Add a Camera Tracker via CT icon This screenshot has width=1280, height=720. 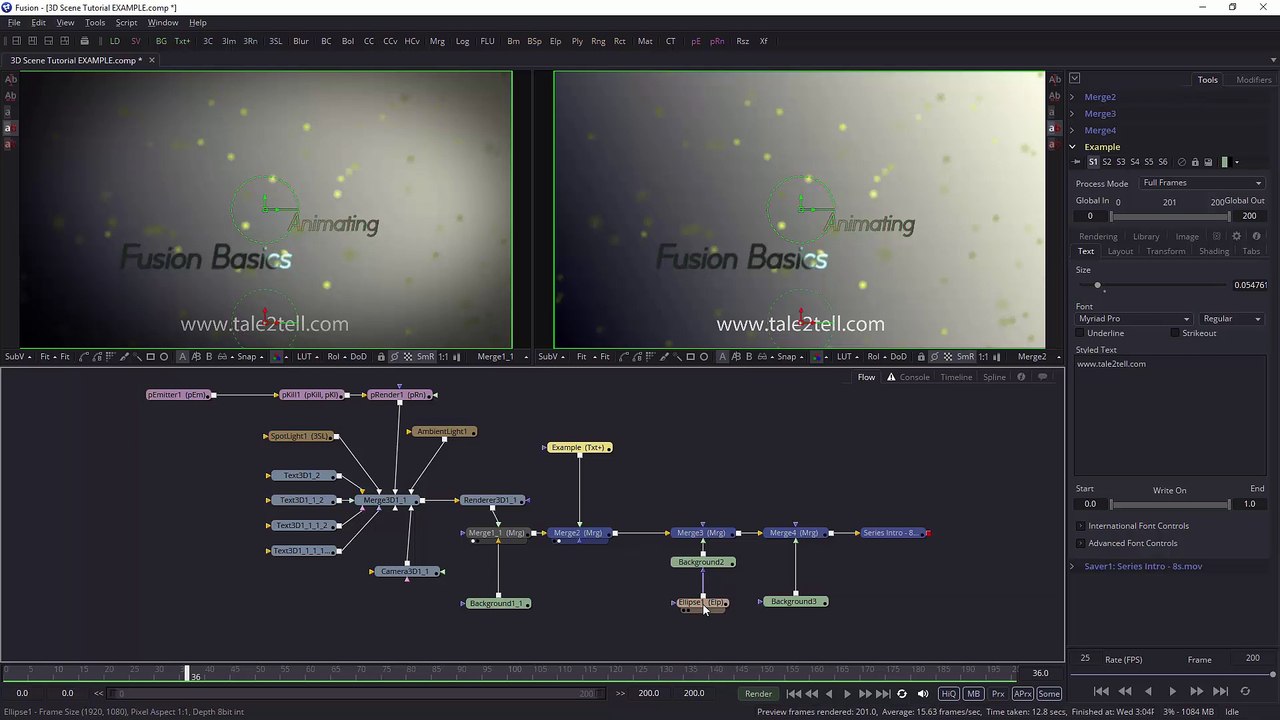670,41
